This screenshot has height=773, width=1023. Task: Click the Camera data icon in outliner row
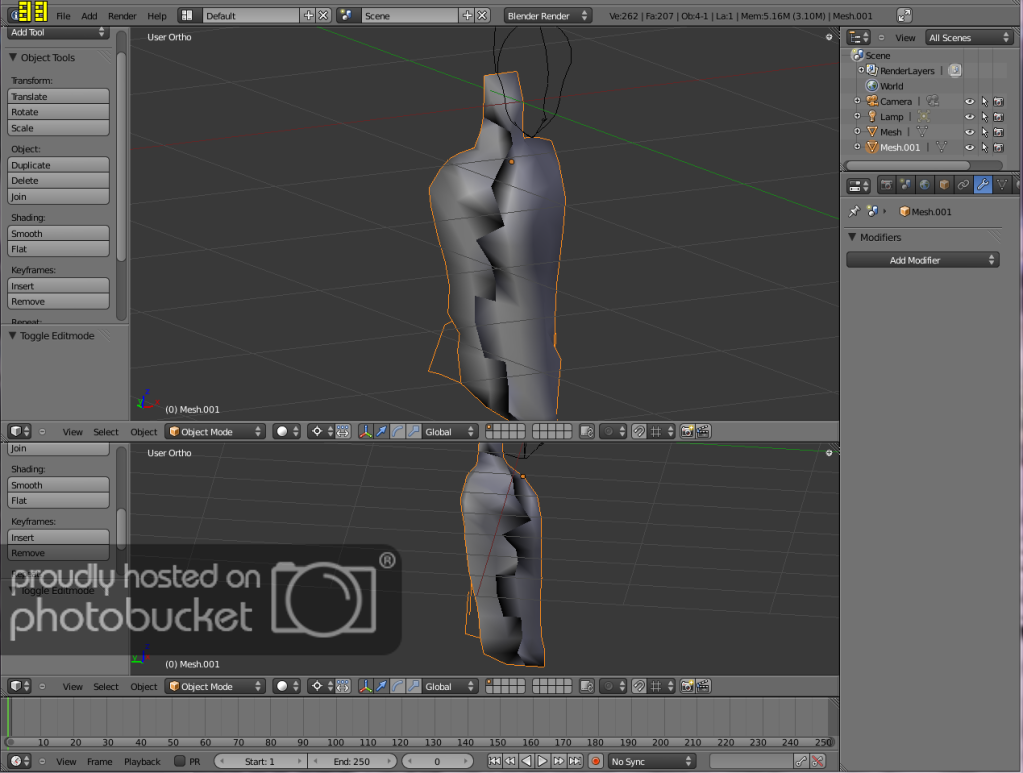(933, 101)
